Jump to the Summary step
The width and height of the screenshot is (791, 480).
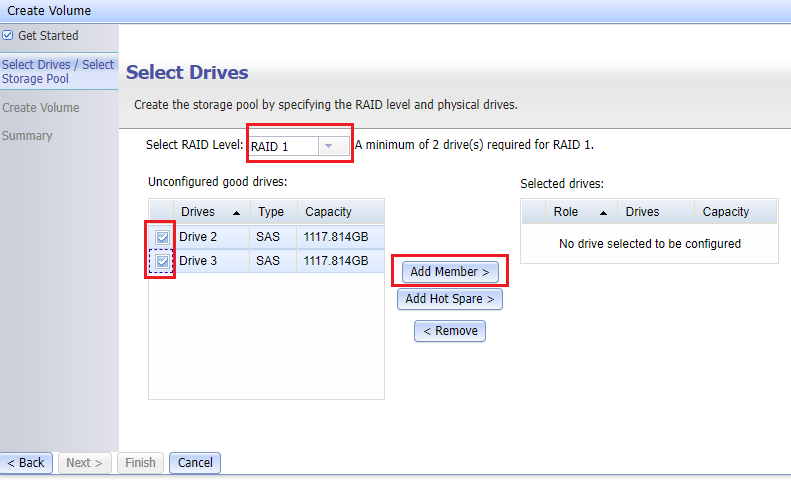27,136
